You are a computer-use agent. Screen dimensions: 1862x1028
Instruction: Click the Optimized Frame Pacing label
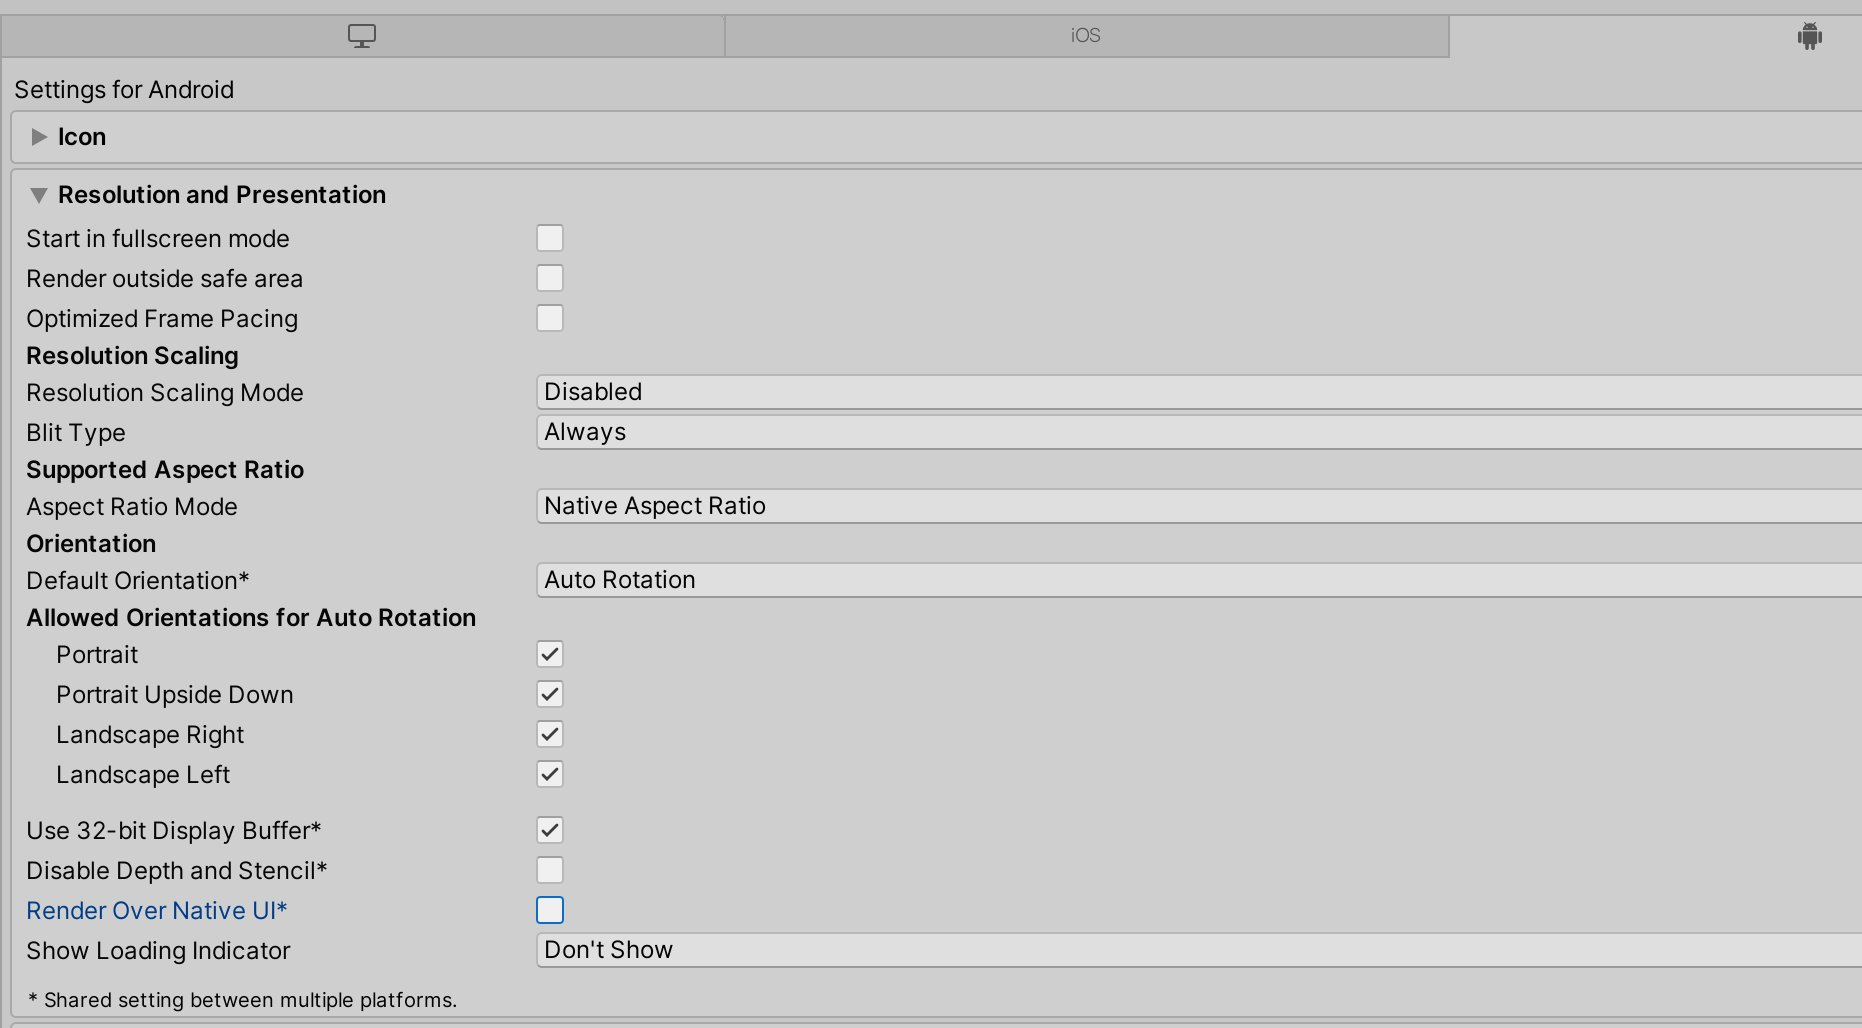point(162,319)
